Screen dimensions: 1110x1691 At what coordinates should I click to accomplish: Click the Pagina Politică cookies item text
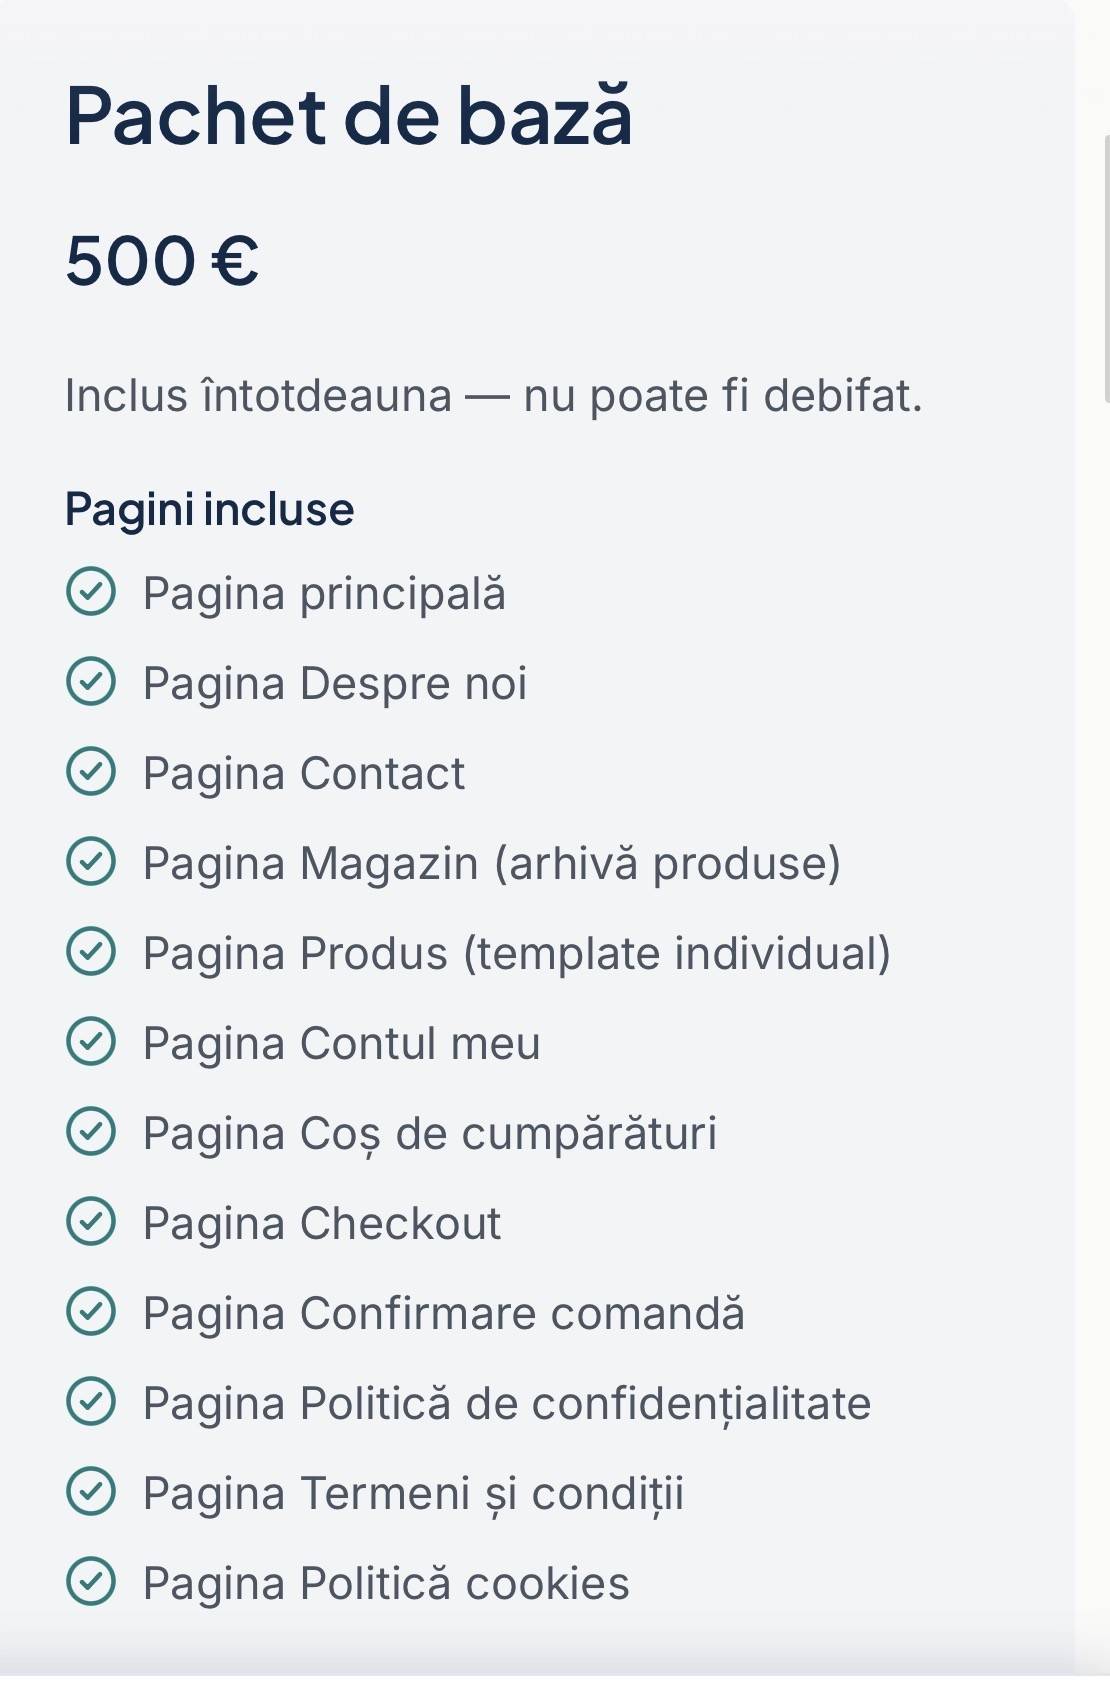(386, 1583)
